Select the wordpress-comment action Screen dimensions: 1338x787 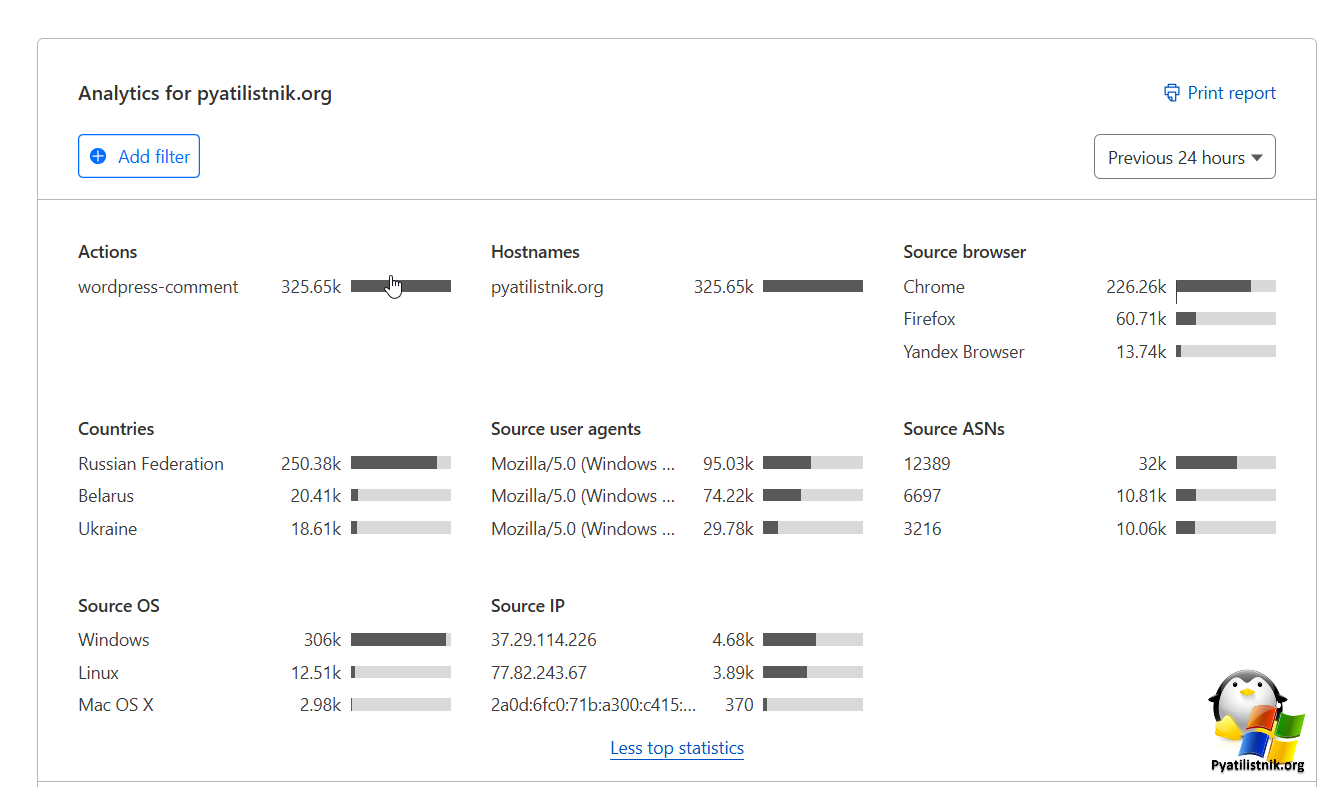(158, 287)
